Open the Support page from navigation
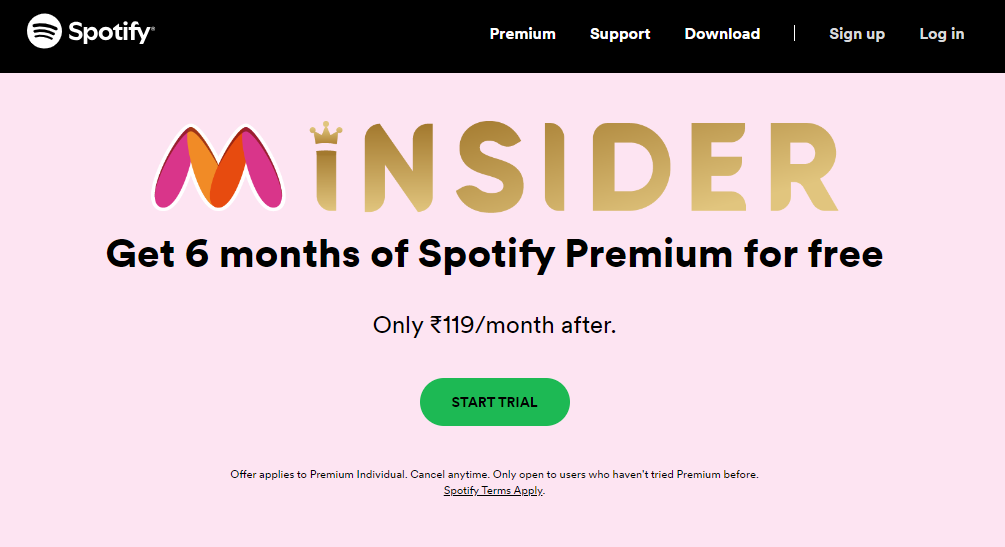 (620, 34)
